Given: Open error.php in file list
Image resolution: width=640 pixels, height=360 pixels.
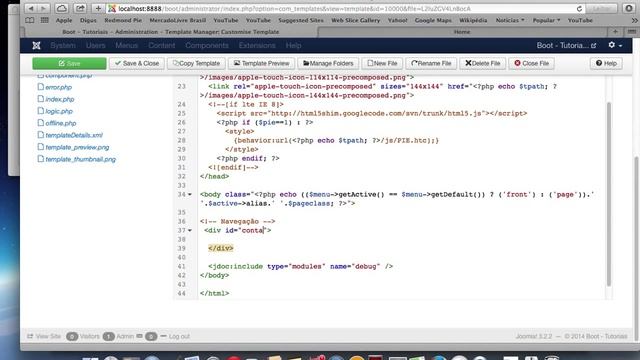Looking at the screenshot, I should [58, 87].
